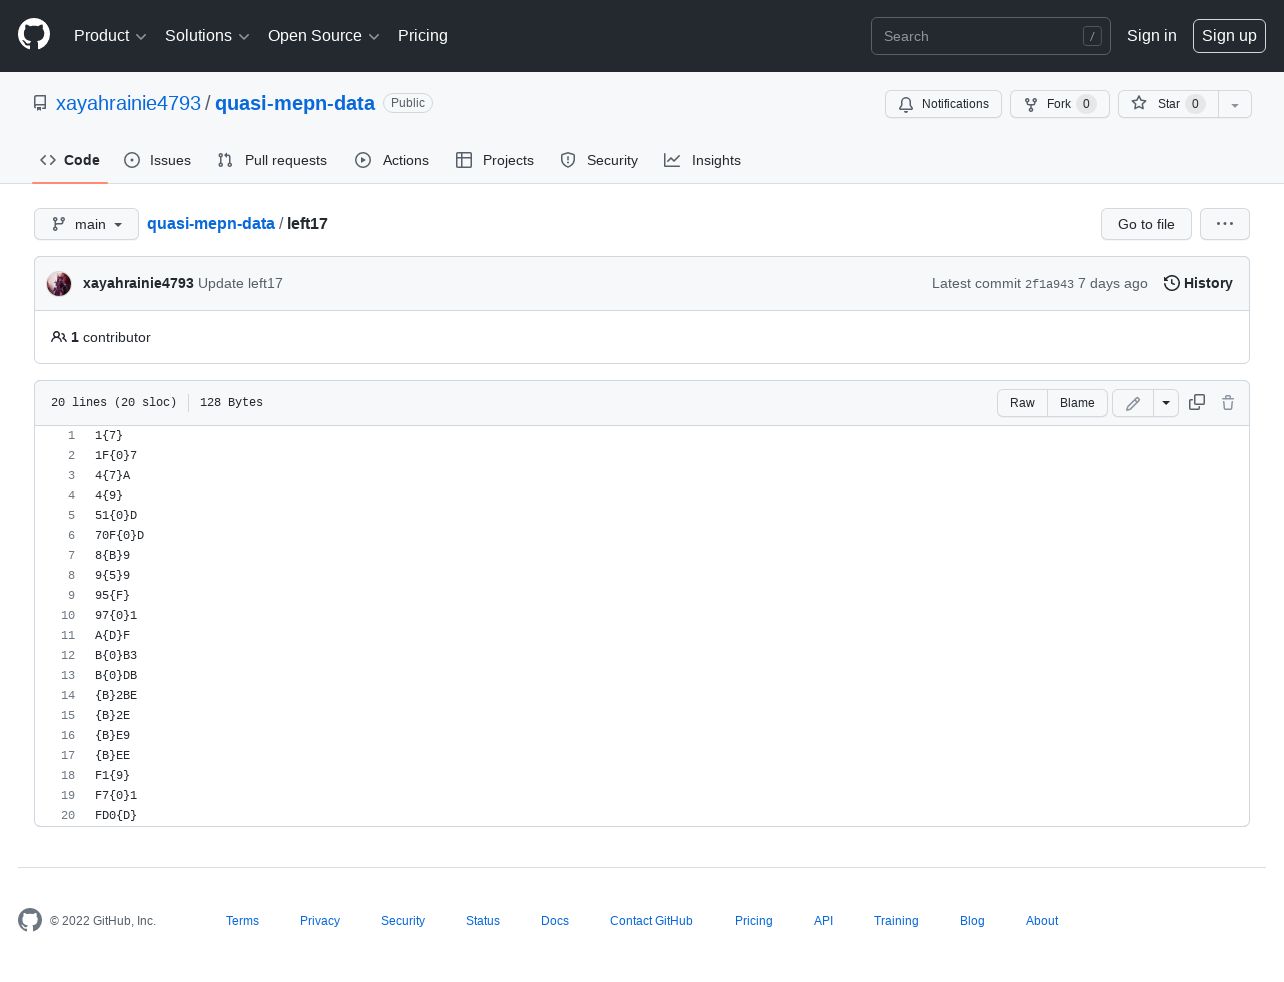Switch to the Actions tab
This screenshot has width=1284, height=982.
(x=392, y=160)
